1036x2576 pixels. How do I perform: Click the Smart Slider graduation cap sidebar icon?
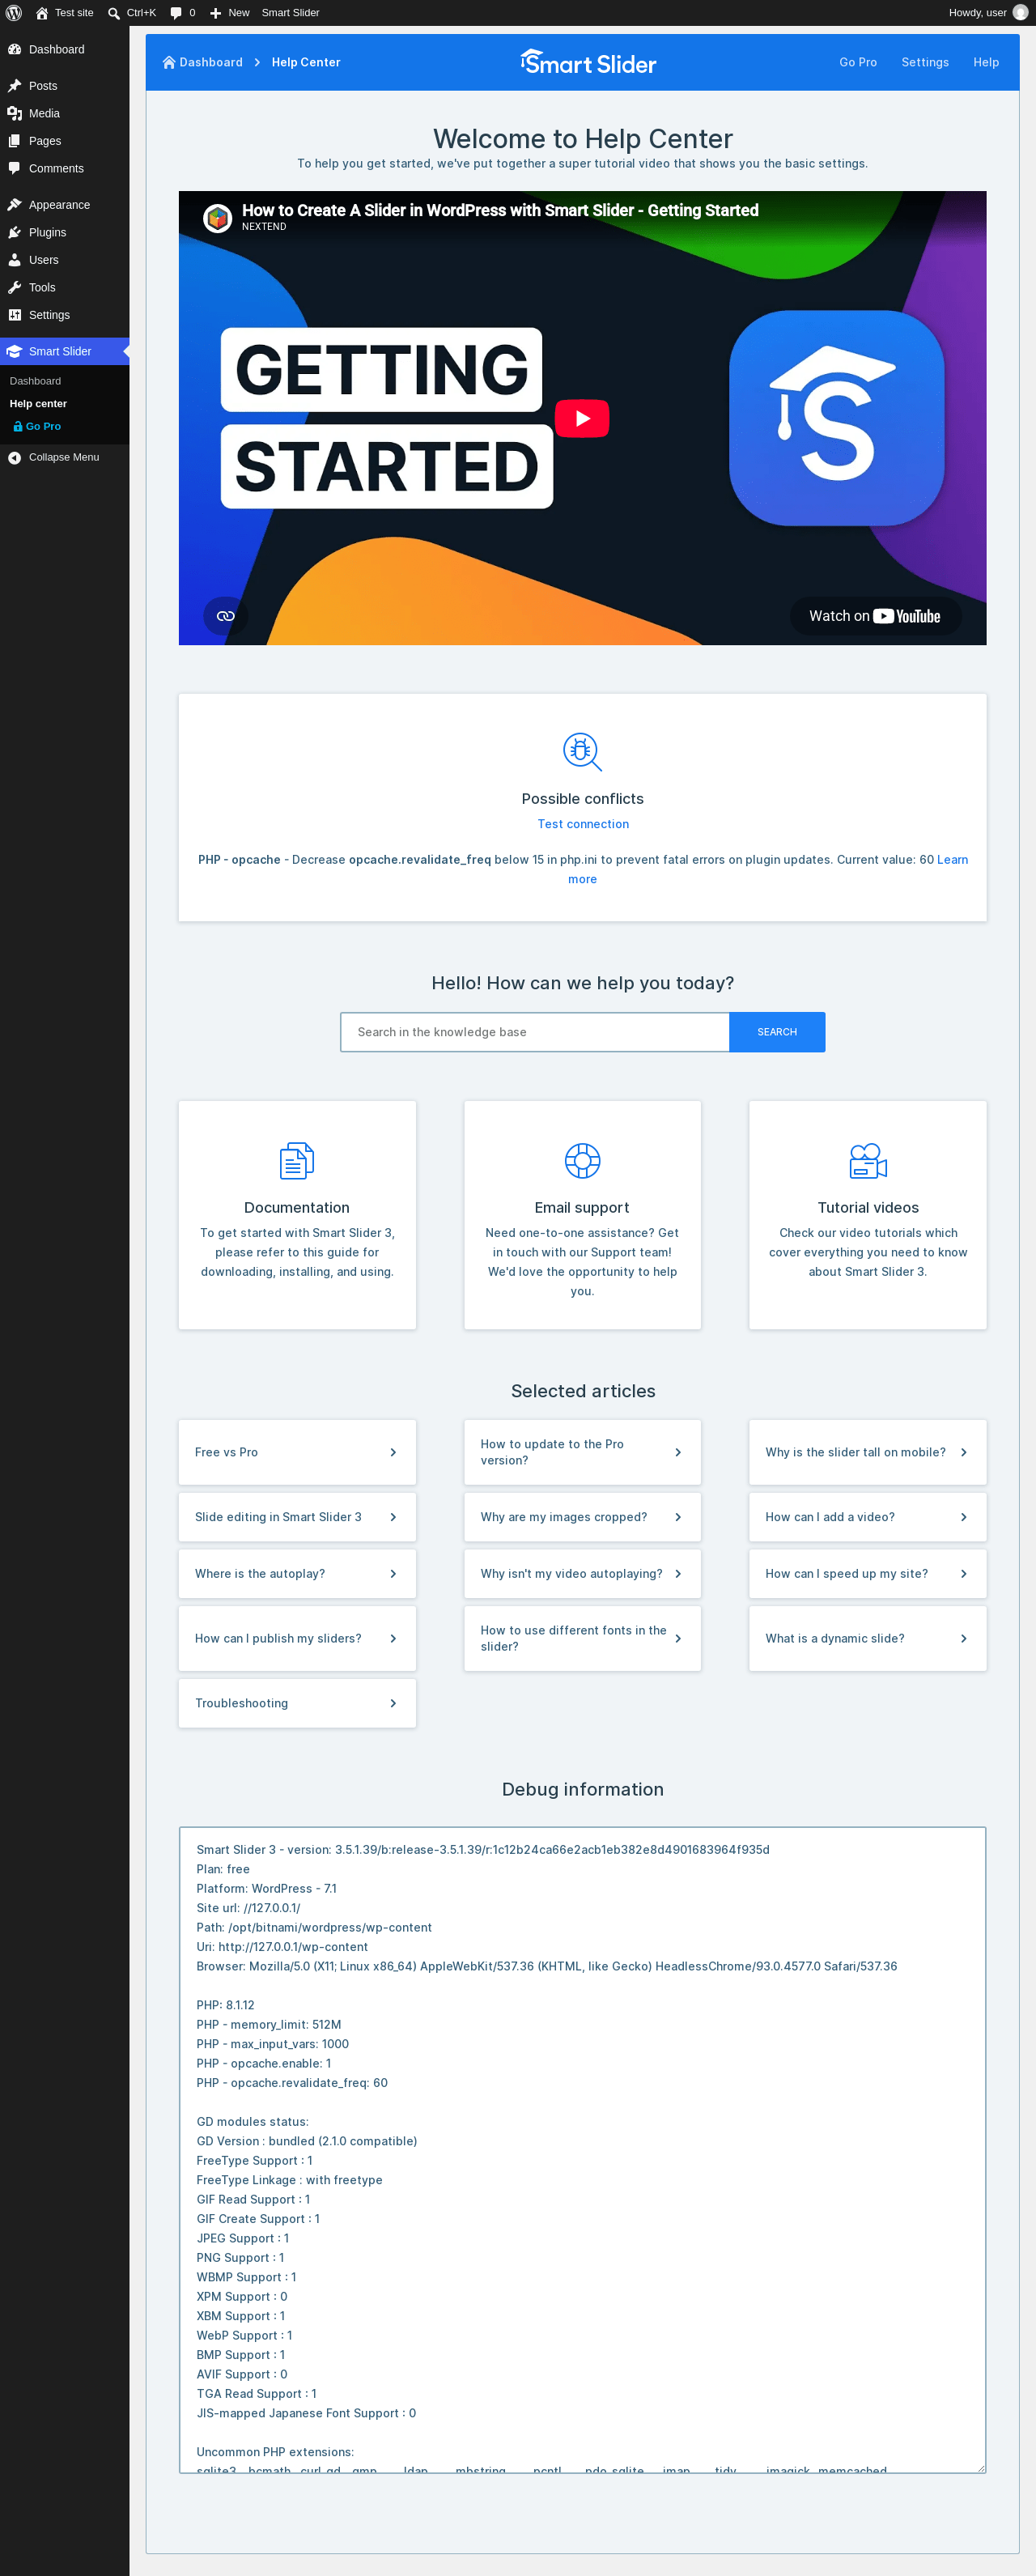(x=15, y=351)
